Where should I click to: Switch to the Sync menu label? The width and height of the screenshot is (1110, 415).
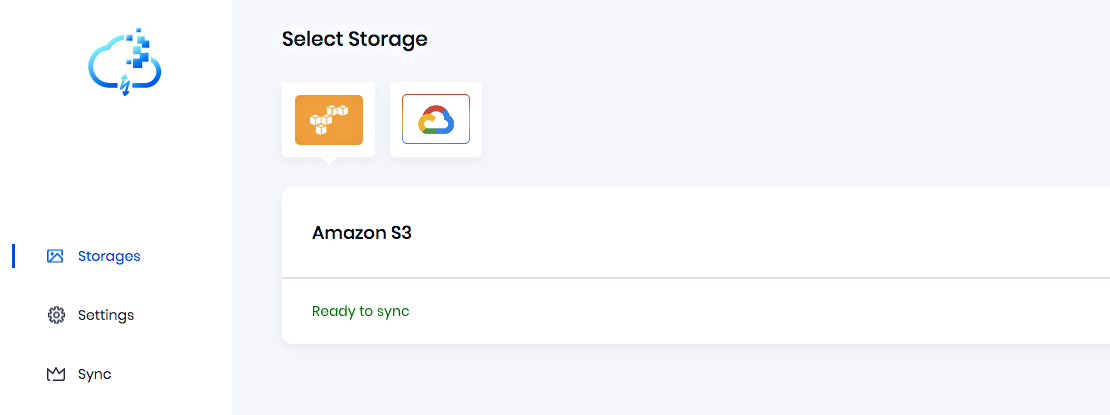95,374
